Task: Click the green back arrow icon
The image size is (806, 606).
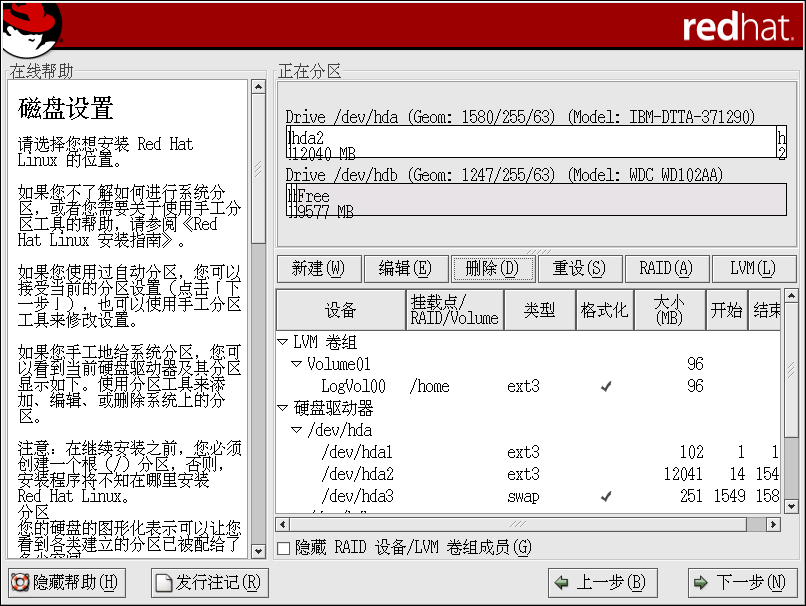Action: 562,582
